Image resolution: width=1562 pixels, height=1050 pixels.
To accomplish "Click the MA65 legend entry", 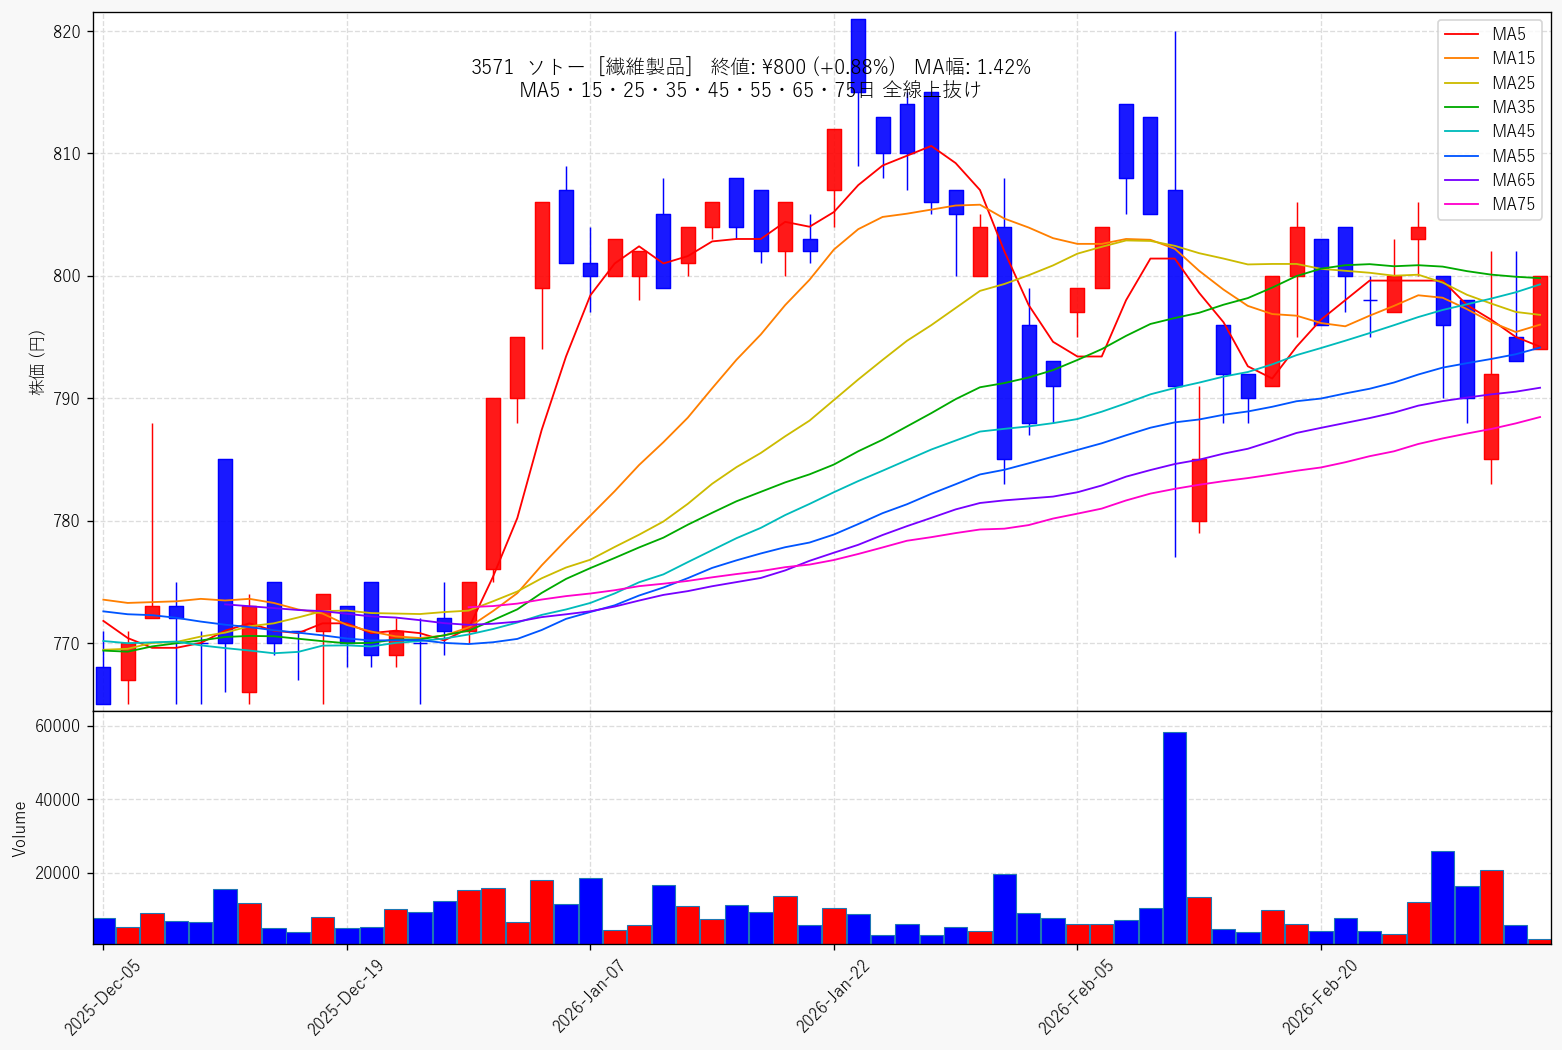I will (1489, 180).
